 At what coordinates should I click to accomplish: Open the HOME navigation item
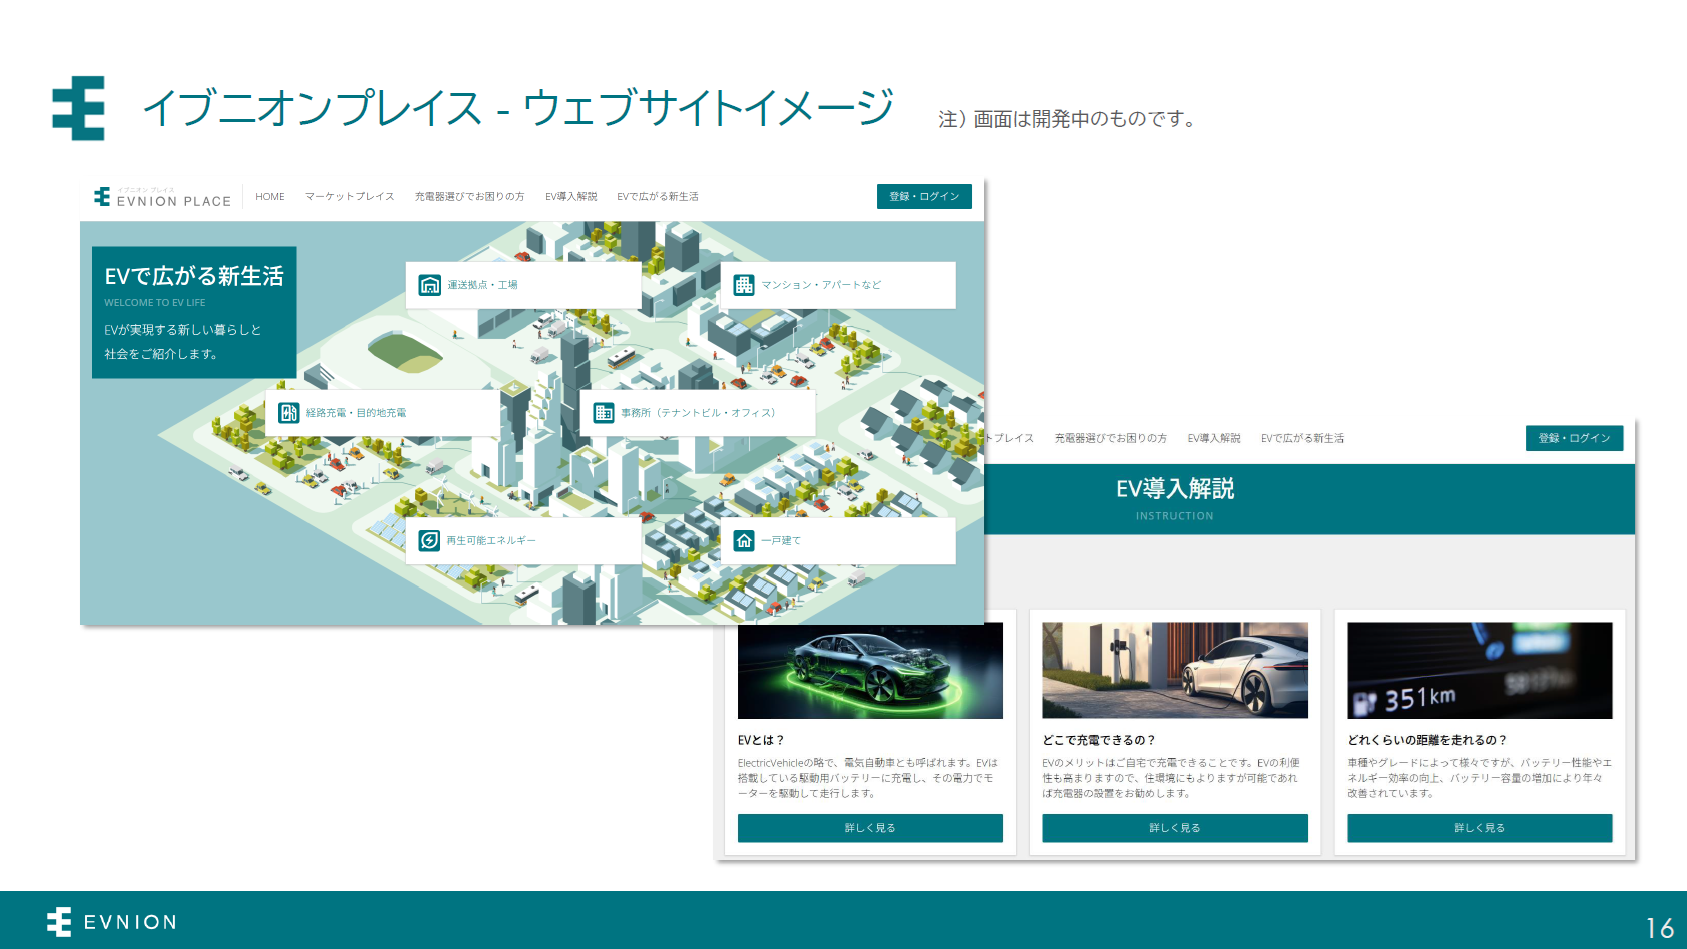270,196
